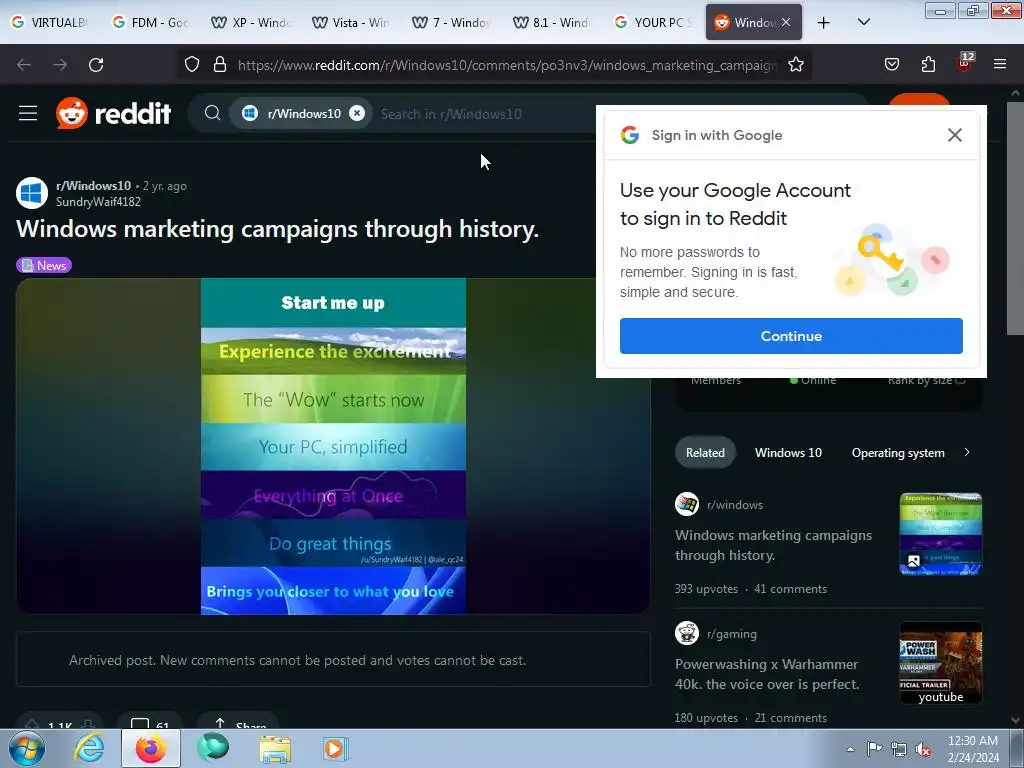Switch to the XP - Windows browser tab
Viewport: 1024px width, 768px height.
pos(251,22)
